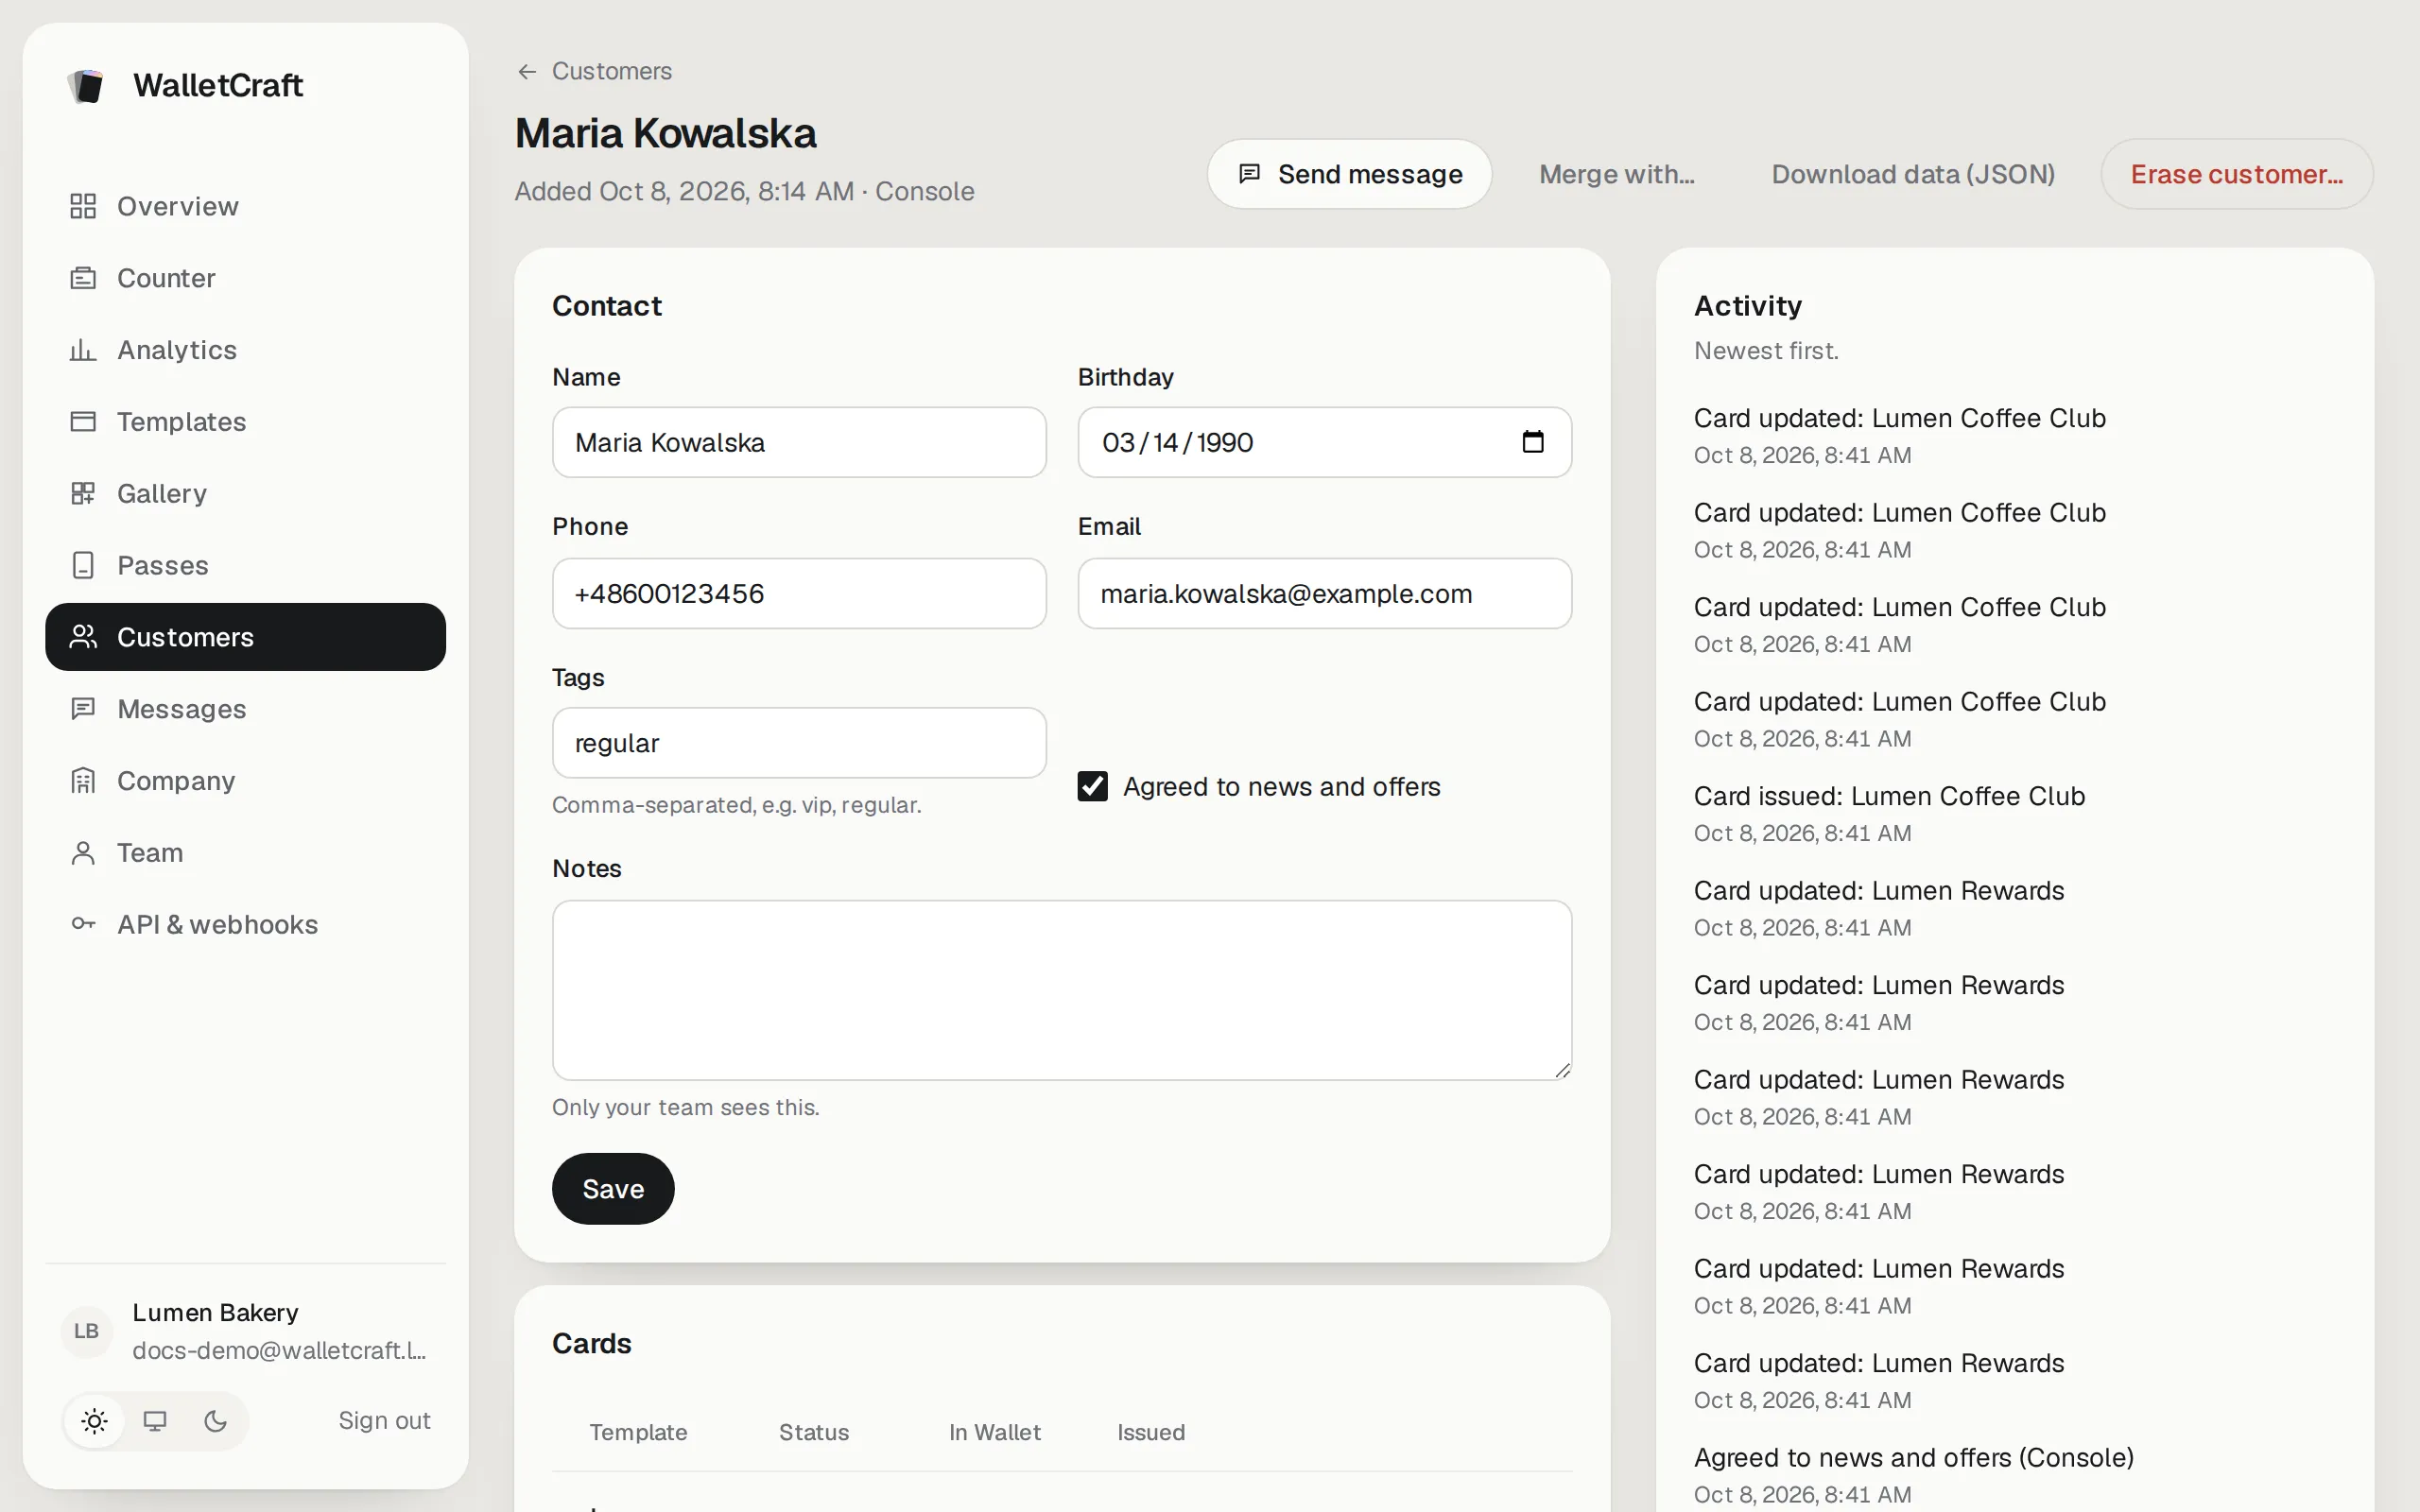
Task: Open the Company settings page
Action: pyautogui.click(x=245, y=781)
